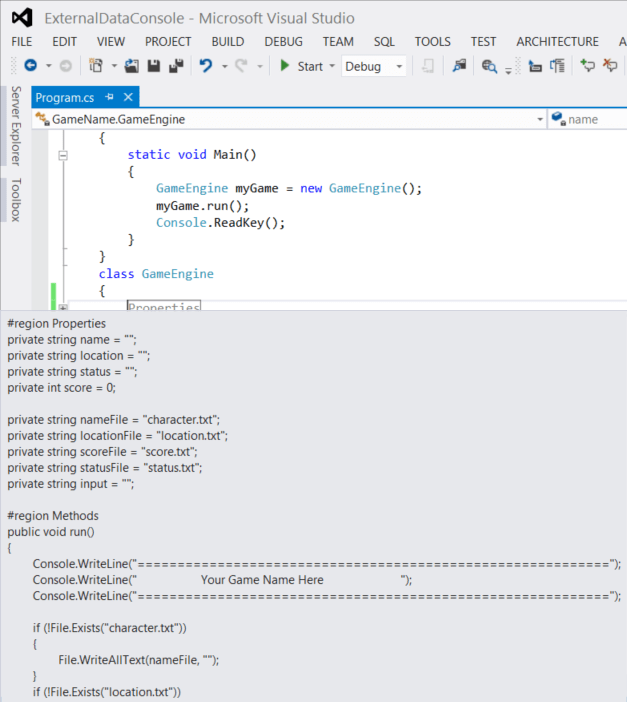Click the 'myGame.run();' code line
The image size is (627, 702).
coord(202,205)
